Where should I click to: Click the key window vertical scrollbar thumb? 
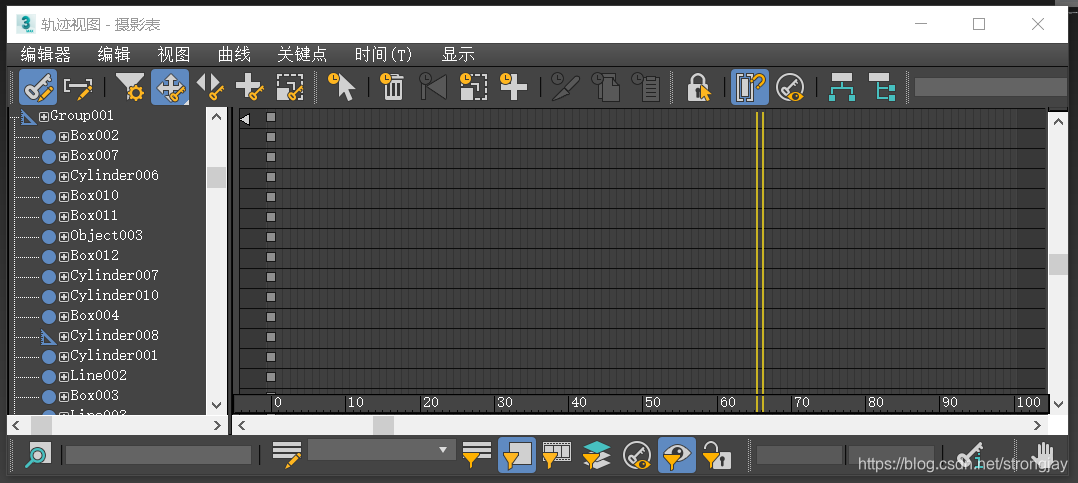click(1057, 264)
